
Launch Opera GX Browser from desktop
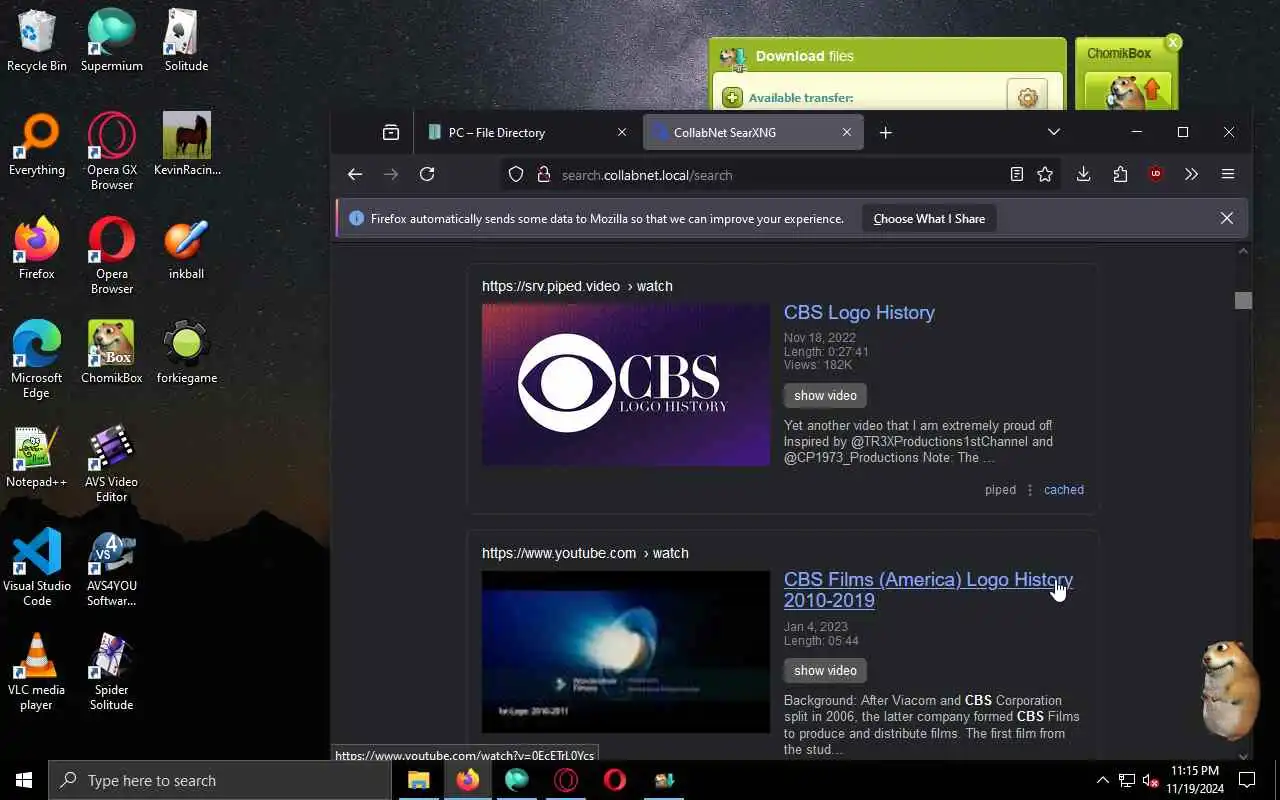[112, 151]
